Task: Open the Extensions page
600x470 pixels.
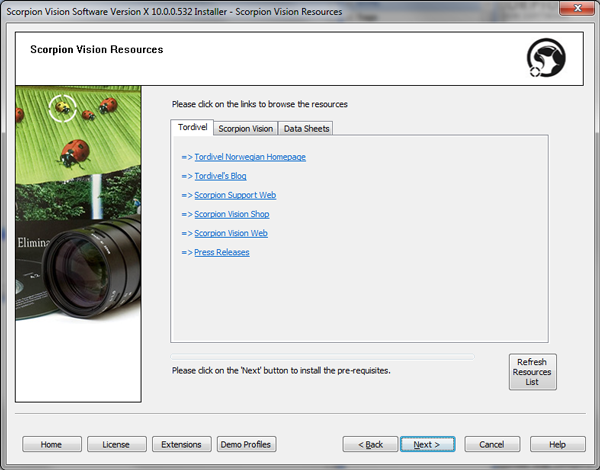Action: 181,444
